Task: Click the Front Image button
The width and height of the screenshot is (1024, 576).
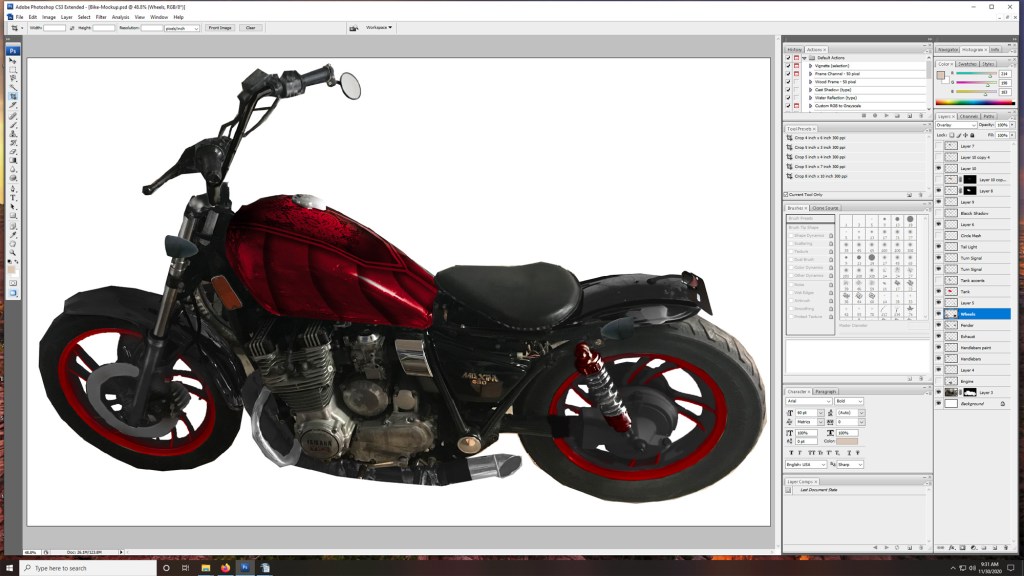Action: pos(220,28)
